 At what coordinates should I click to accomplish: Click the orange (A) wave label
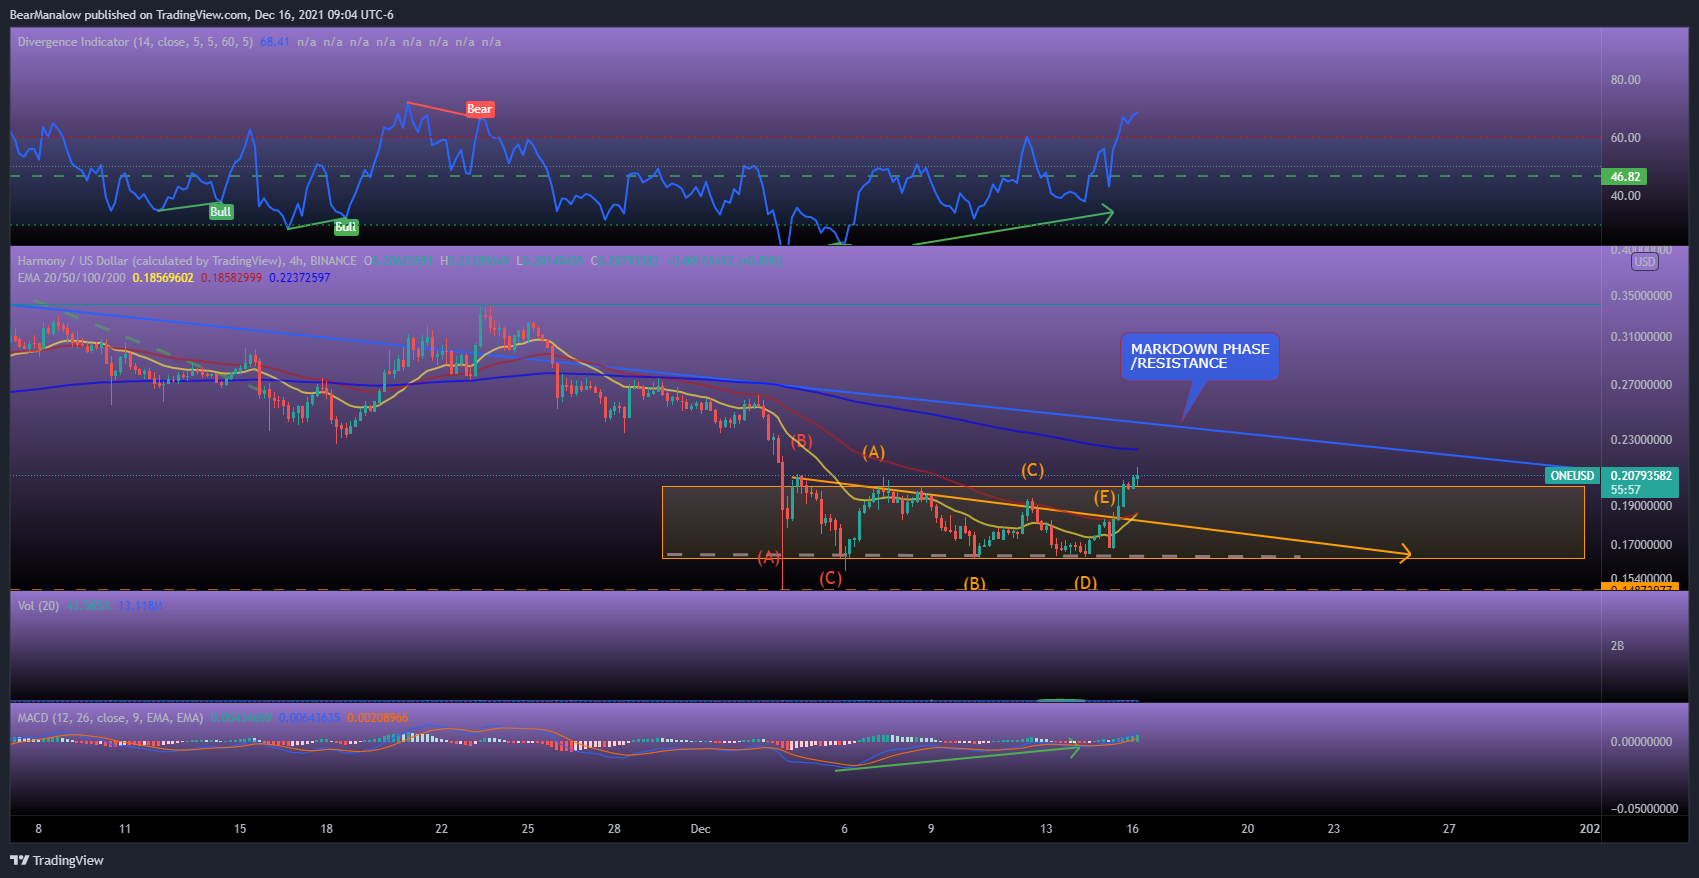click(x=874, y=452)
